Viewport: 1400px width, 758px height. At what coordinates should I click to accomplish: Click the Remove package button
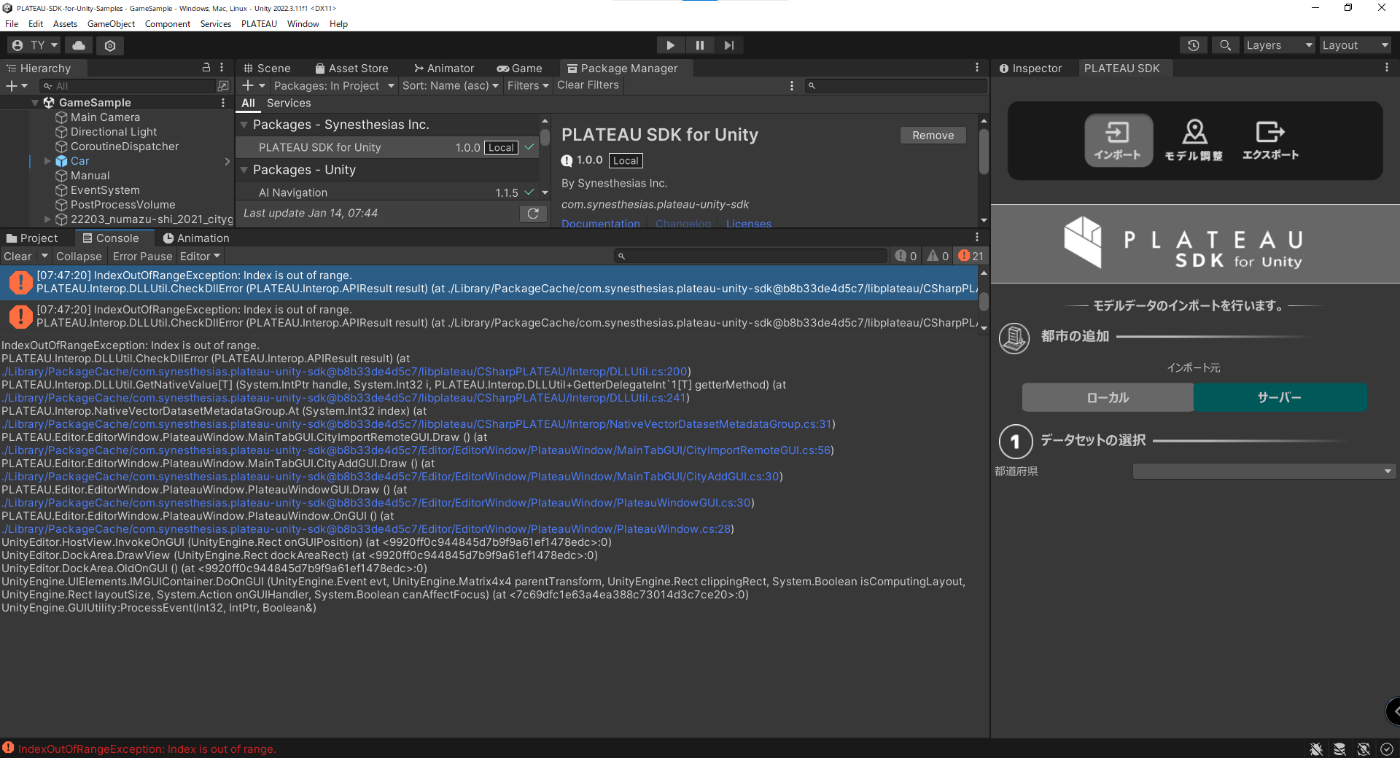[933, 135]
